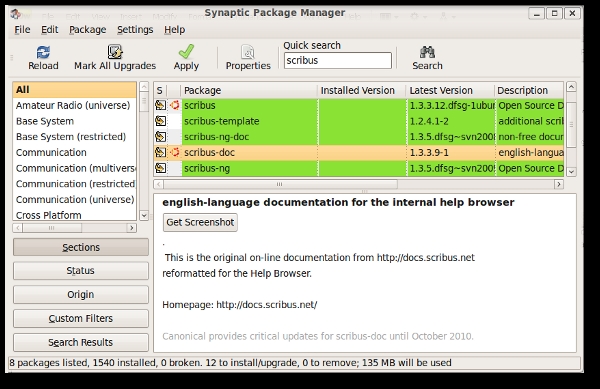
Task: Open the Edit menu
Action: point(50,29)
